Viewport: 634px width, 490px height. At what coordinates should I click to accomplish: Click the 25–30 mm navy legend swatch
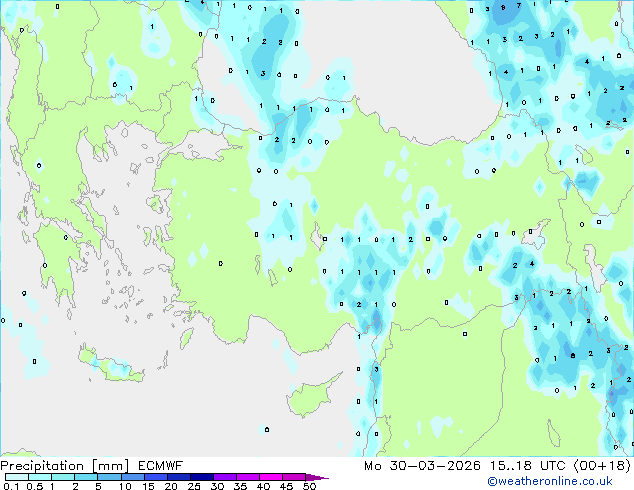click(x=201, y=477)
